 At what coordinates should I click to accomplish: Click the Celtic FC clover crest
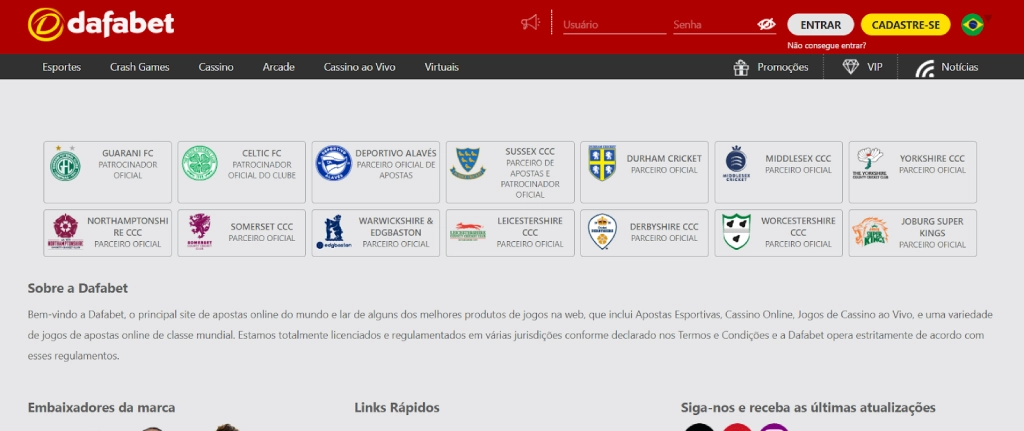(199, 164)
